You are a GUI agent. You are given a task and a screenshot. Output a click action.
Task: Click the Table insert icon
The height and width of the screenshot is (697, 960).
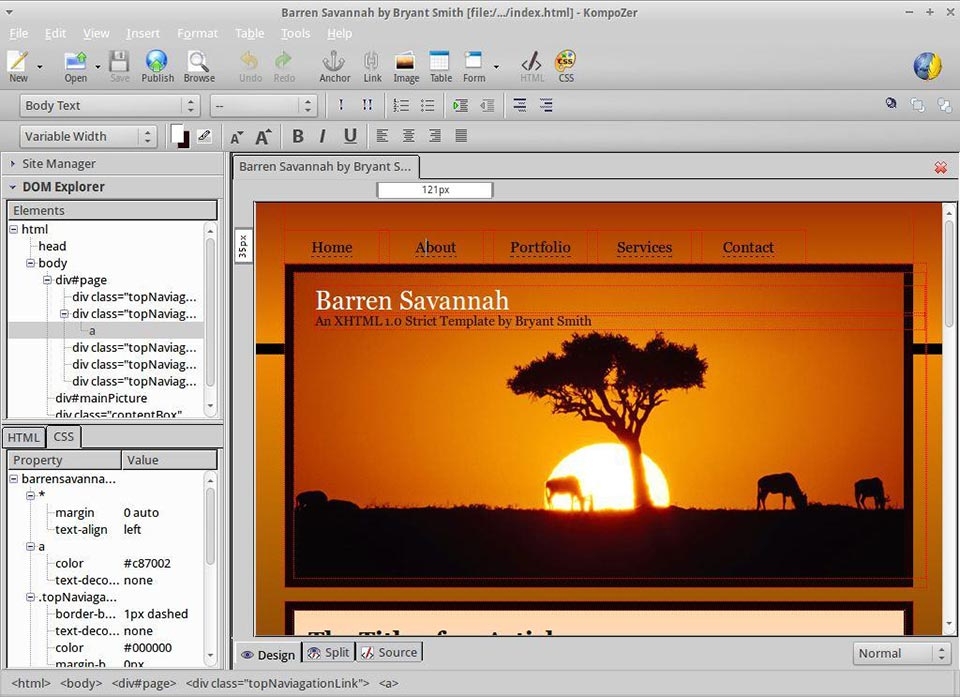pos(440,66)
